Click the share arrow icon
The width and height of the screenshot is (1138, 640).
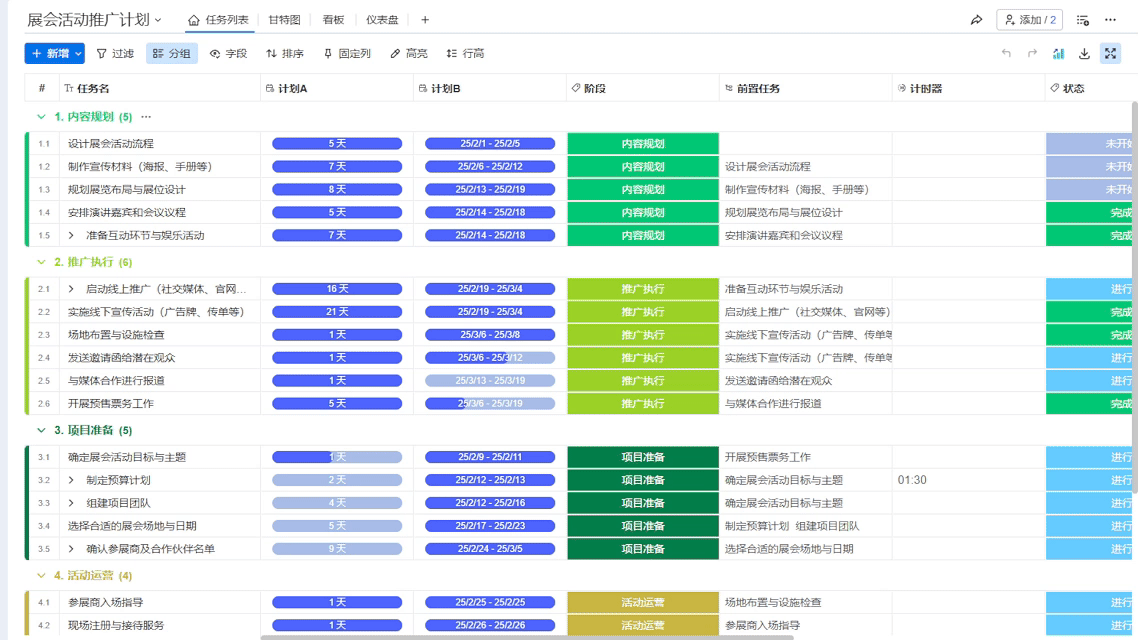click(x=976, y=20)
